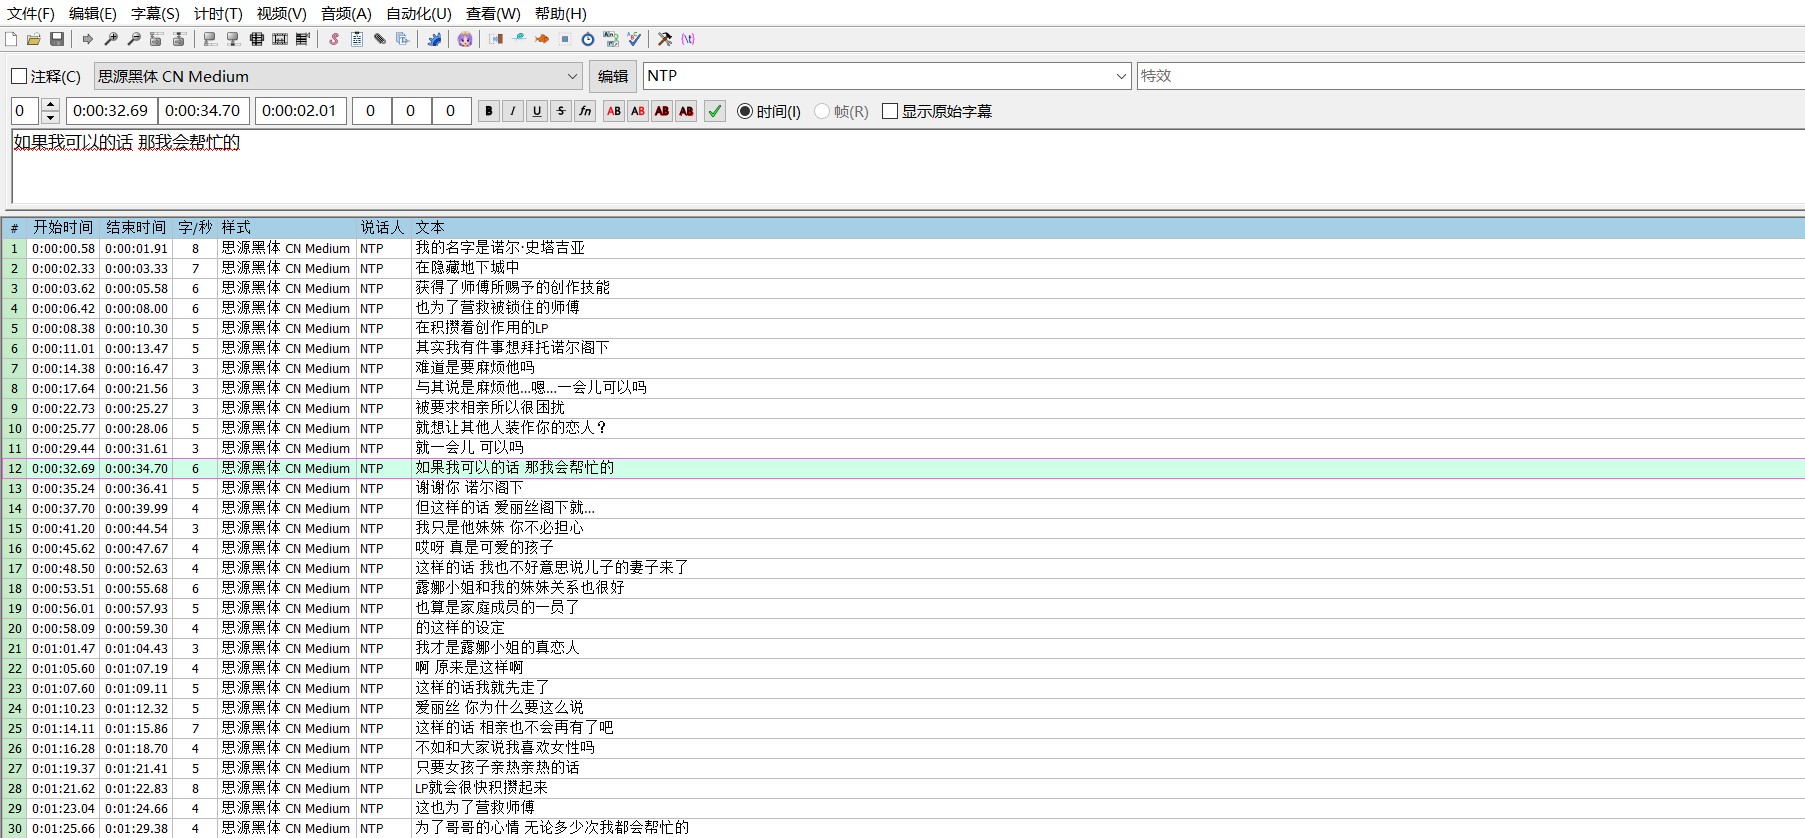Pick shadow color AB swatch
This screenshot has height=838, width=1805.
686,111
